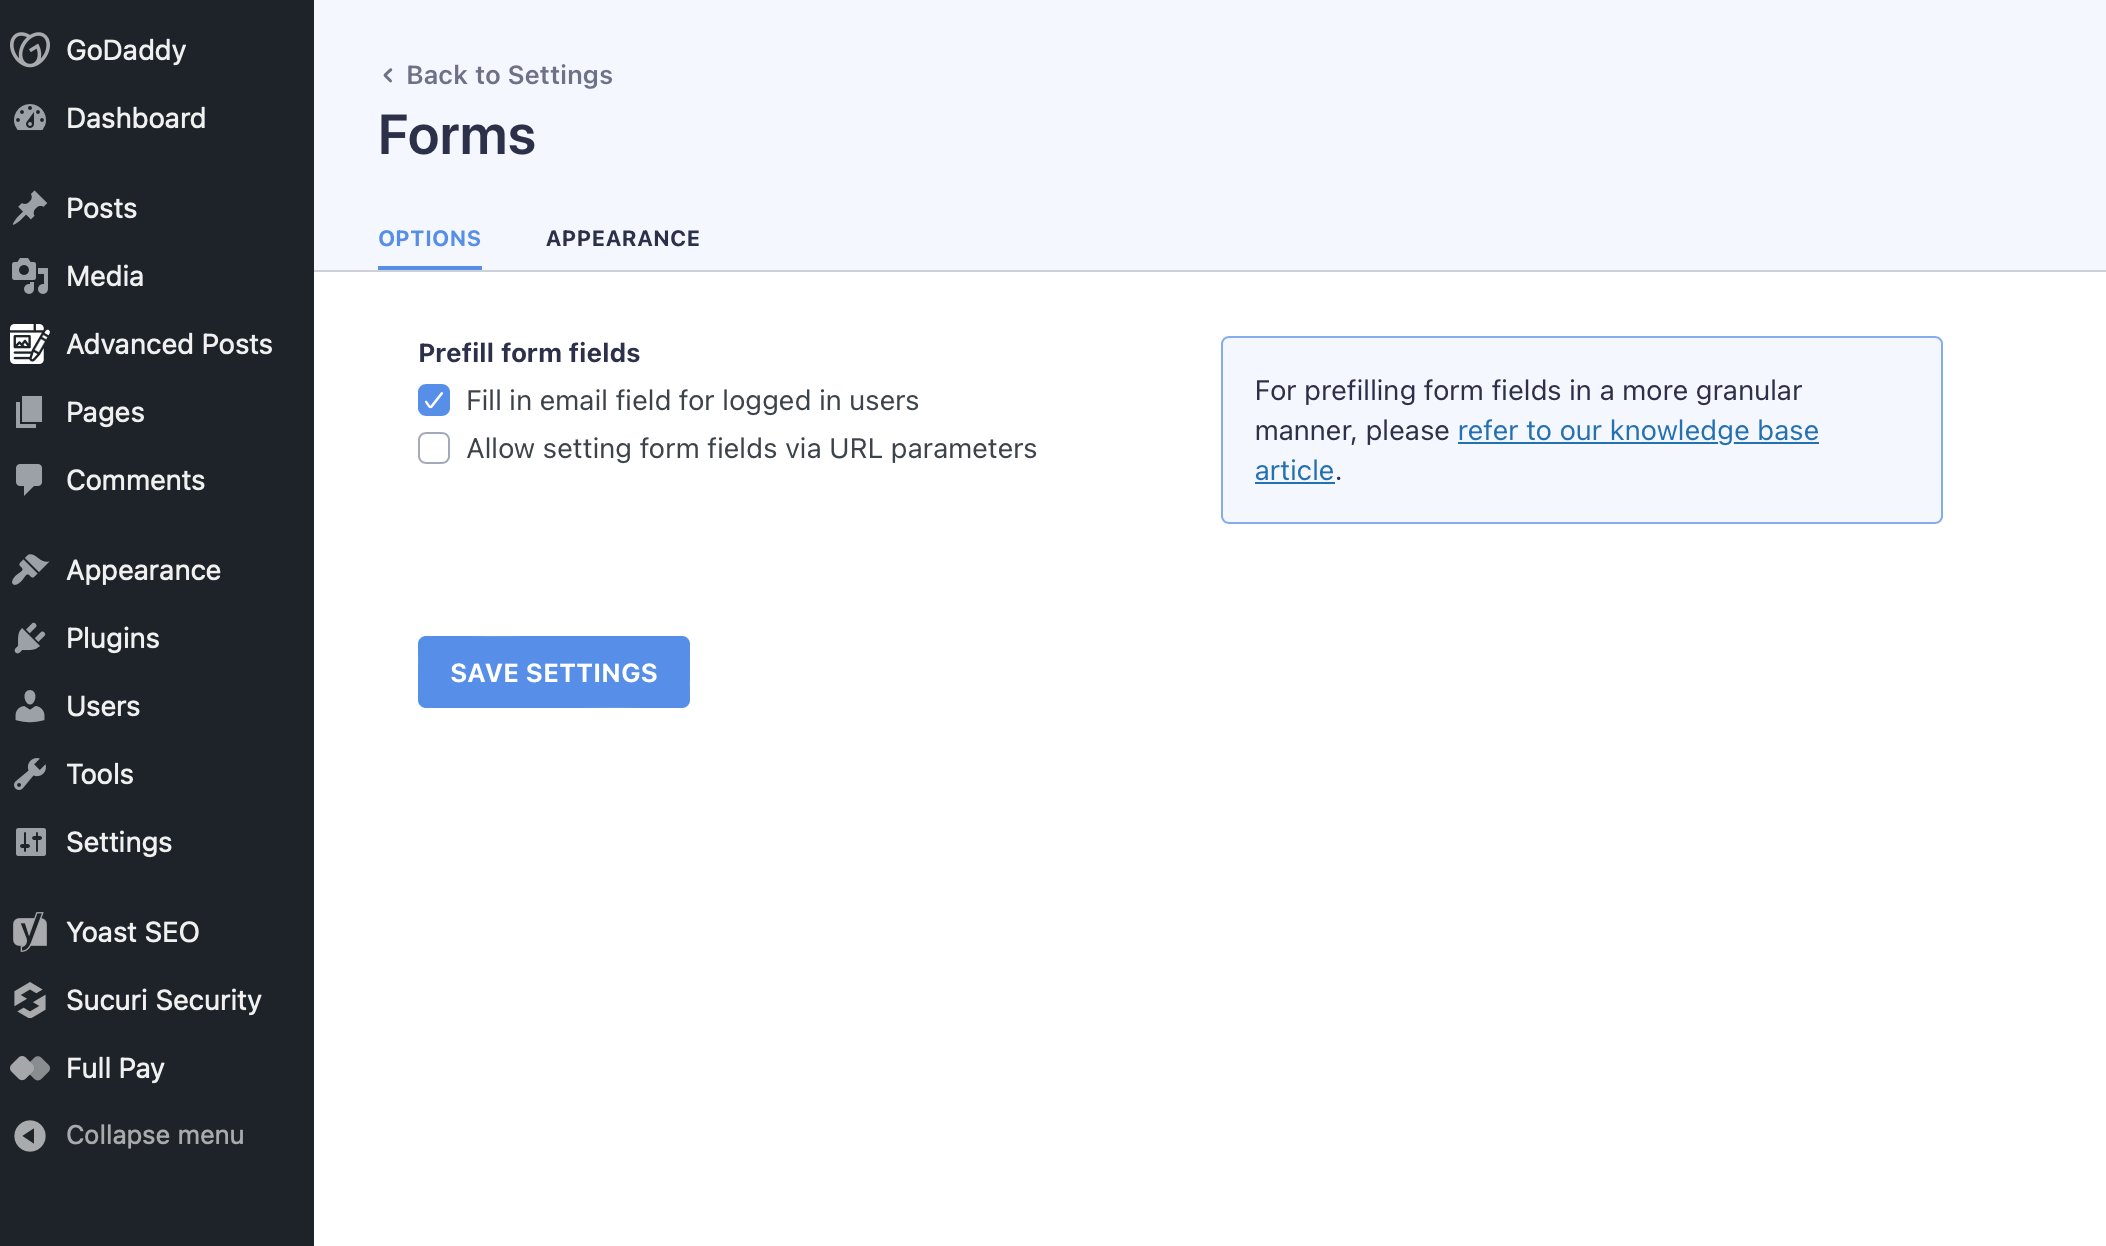
Task: Click the Sucuri Security icon
Action: click(x=30, y=1000)
